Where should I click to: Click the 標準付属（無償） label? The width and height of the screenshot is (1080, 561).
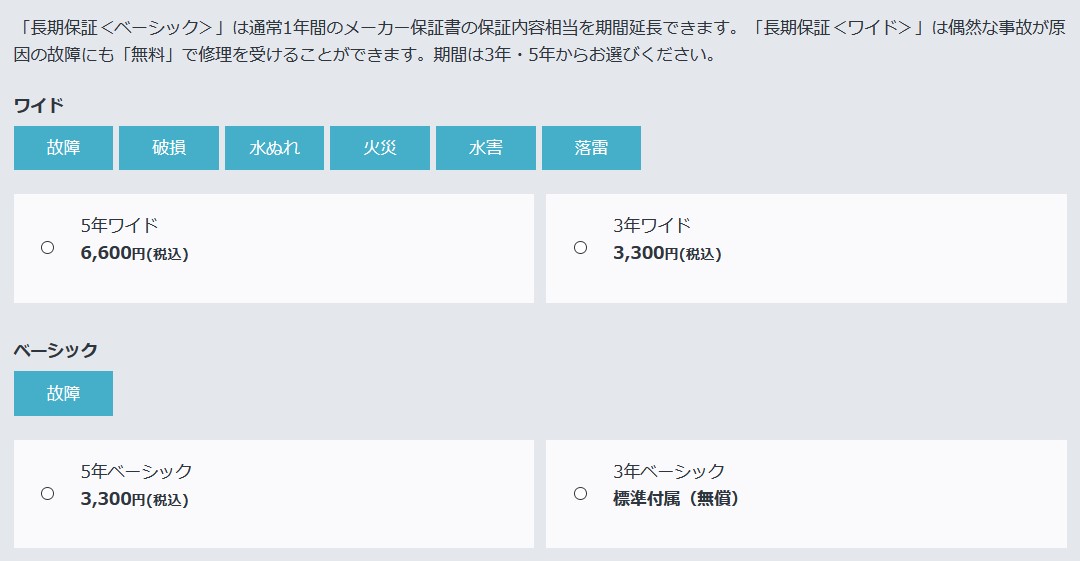(676, 498)
